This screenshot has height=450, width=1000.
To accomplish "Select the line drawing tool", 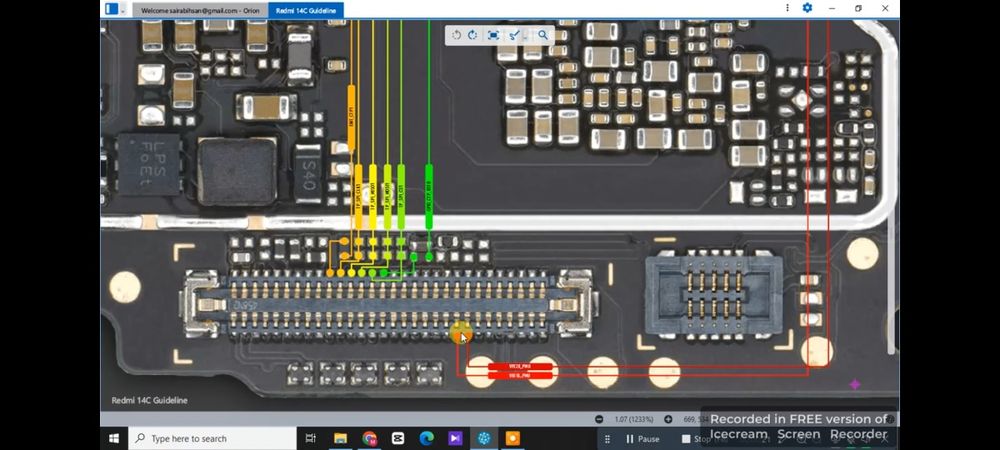I will click(x=514, y=35).
